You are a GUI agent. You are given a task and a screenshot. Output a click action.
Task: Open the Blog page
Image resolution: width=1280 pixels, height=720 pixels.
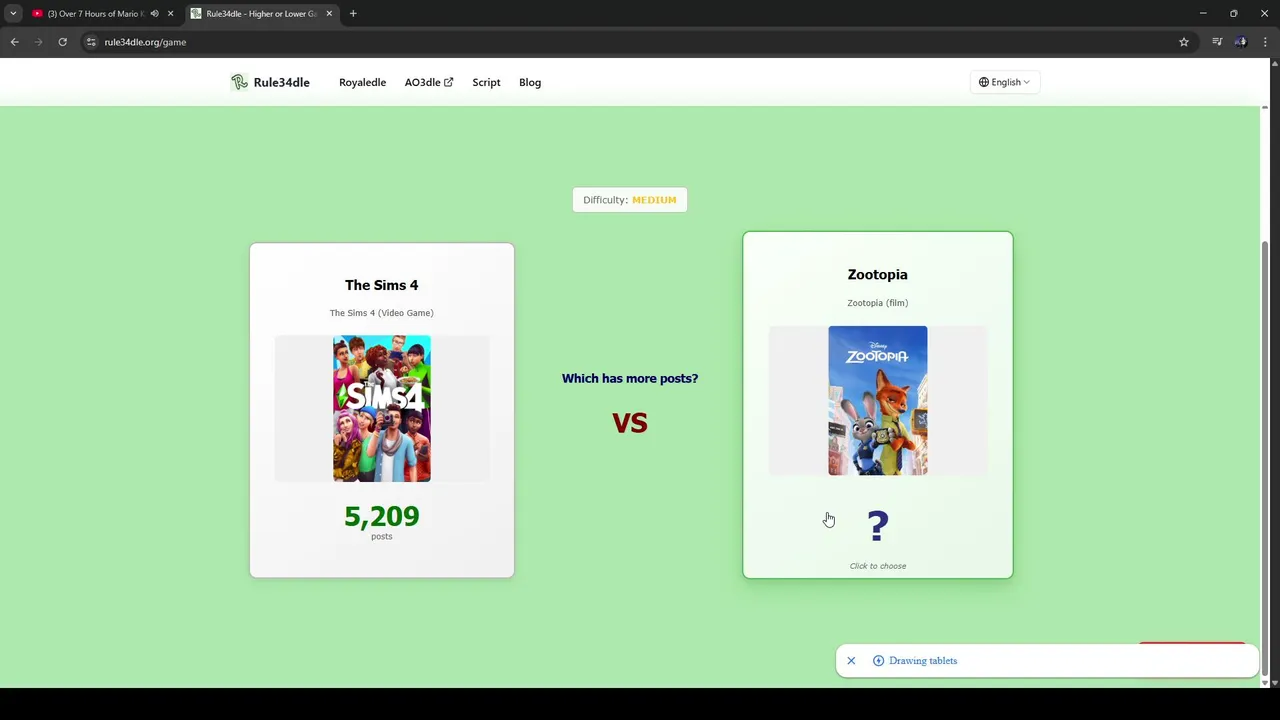[530, 82]
